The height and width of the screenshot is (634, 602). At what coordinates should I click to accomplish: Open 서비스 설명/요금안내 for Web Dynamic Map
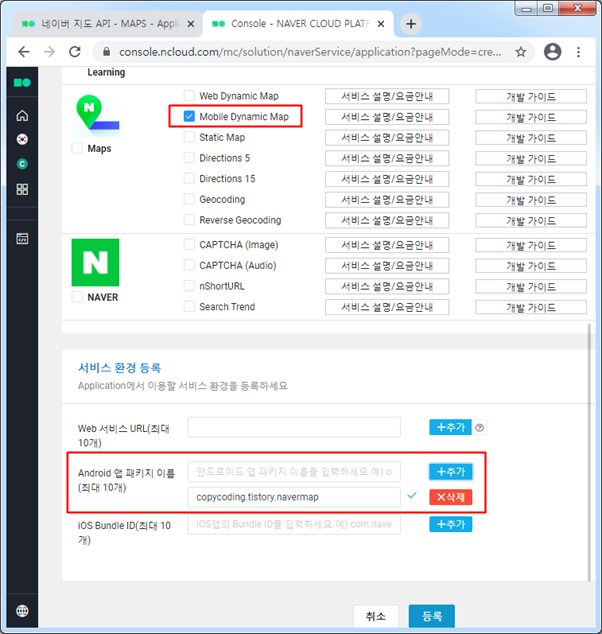pos(387,96)
